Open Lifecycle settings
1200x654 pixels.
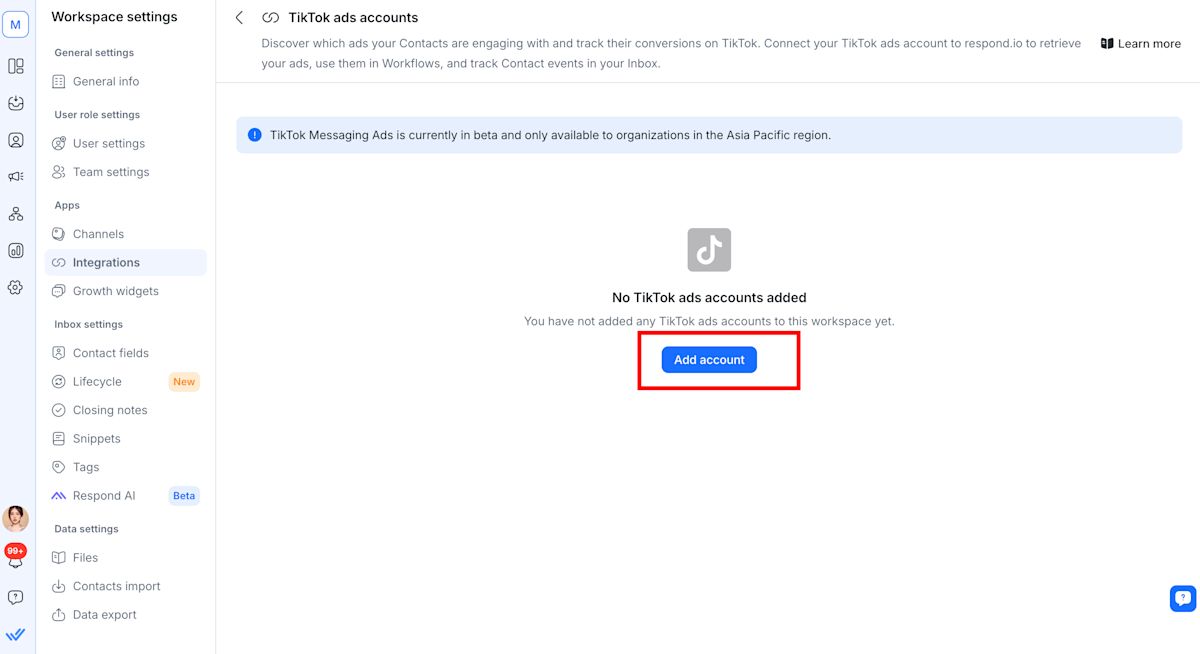click(97, 382)
